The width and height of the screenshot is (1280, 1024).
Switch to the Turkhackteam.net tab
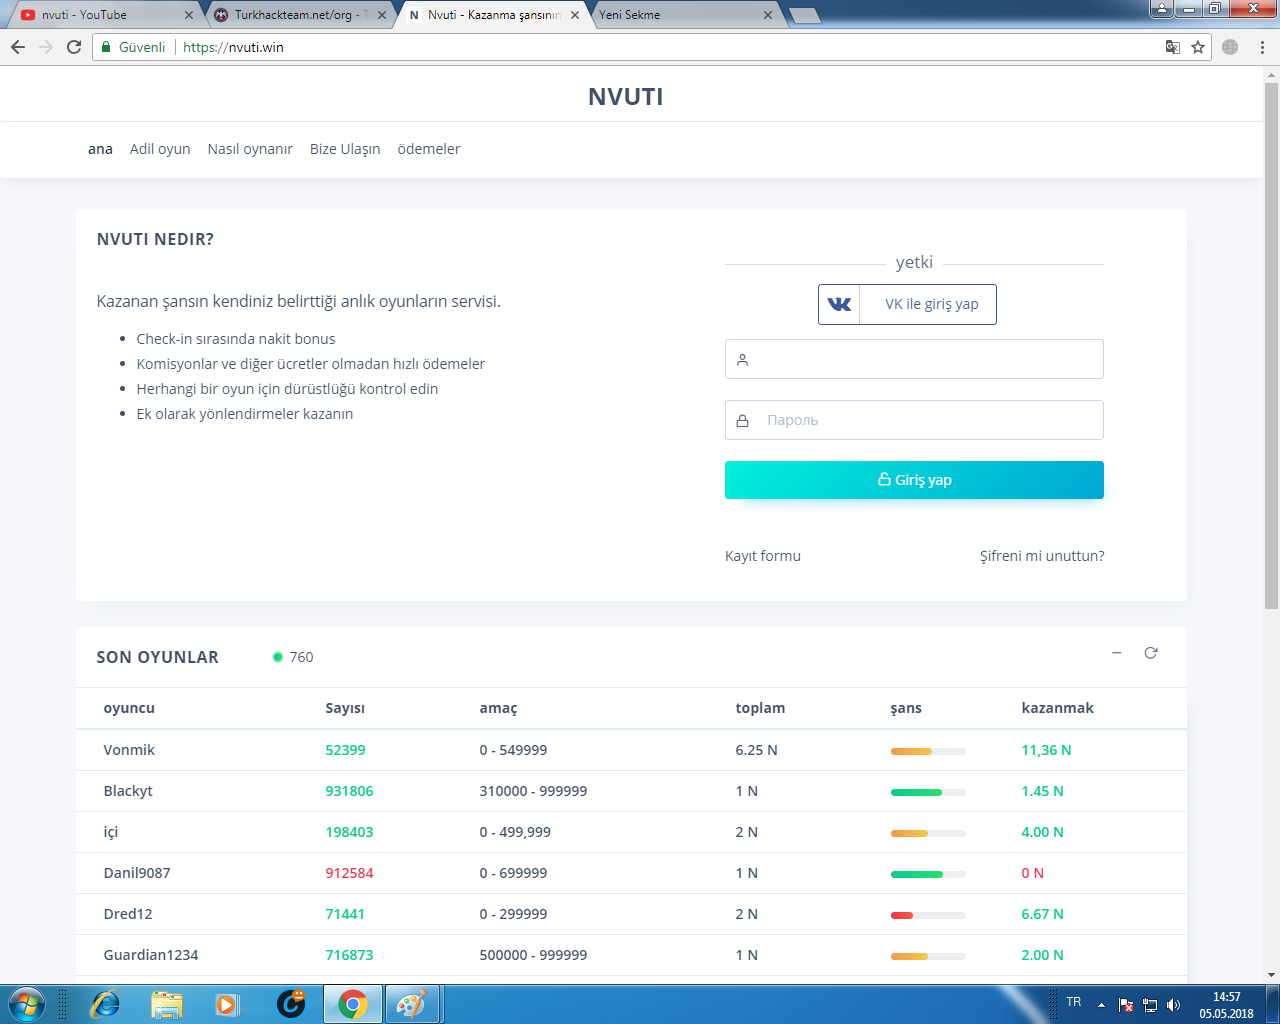(x=296, y=15)
